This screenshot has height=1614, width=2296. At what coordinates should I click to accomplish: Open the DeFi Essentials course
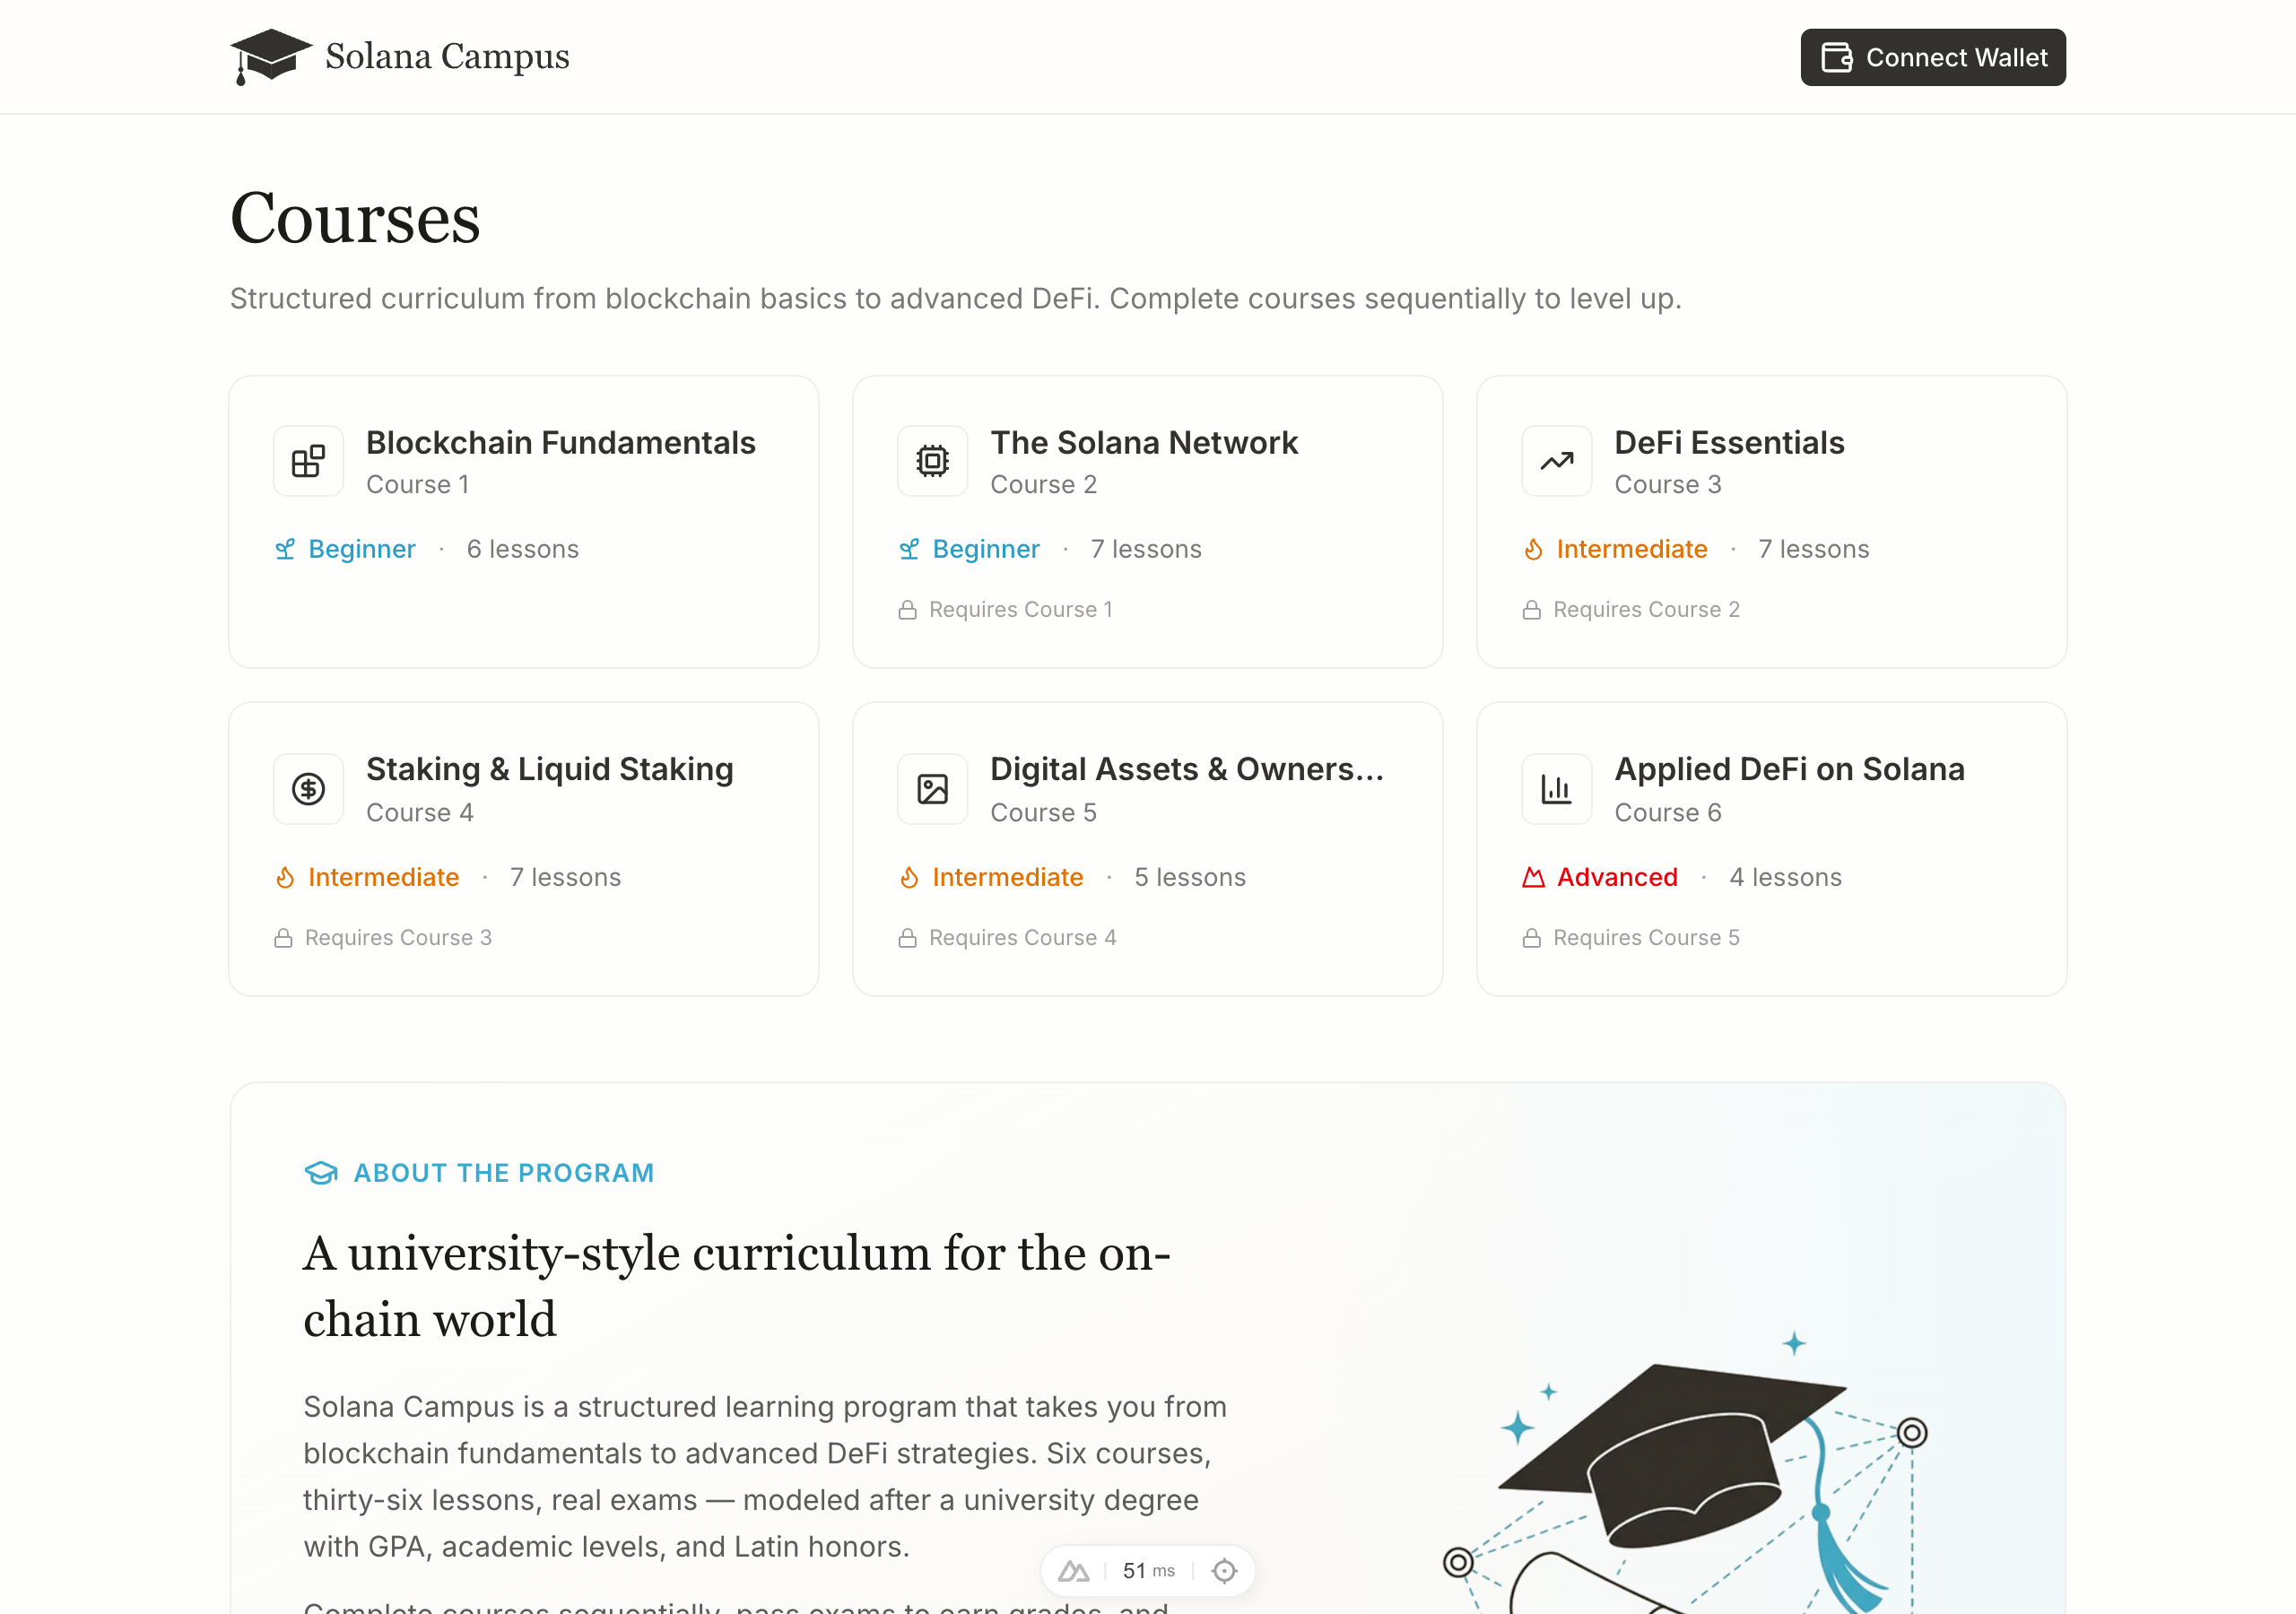(x=1771, y=521)
